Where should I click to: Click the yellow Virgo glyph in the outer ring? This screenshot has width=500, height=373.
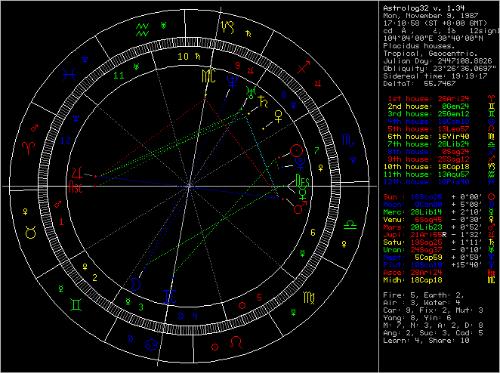coord(309,298)
